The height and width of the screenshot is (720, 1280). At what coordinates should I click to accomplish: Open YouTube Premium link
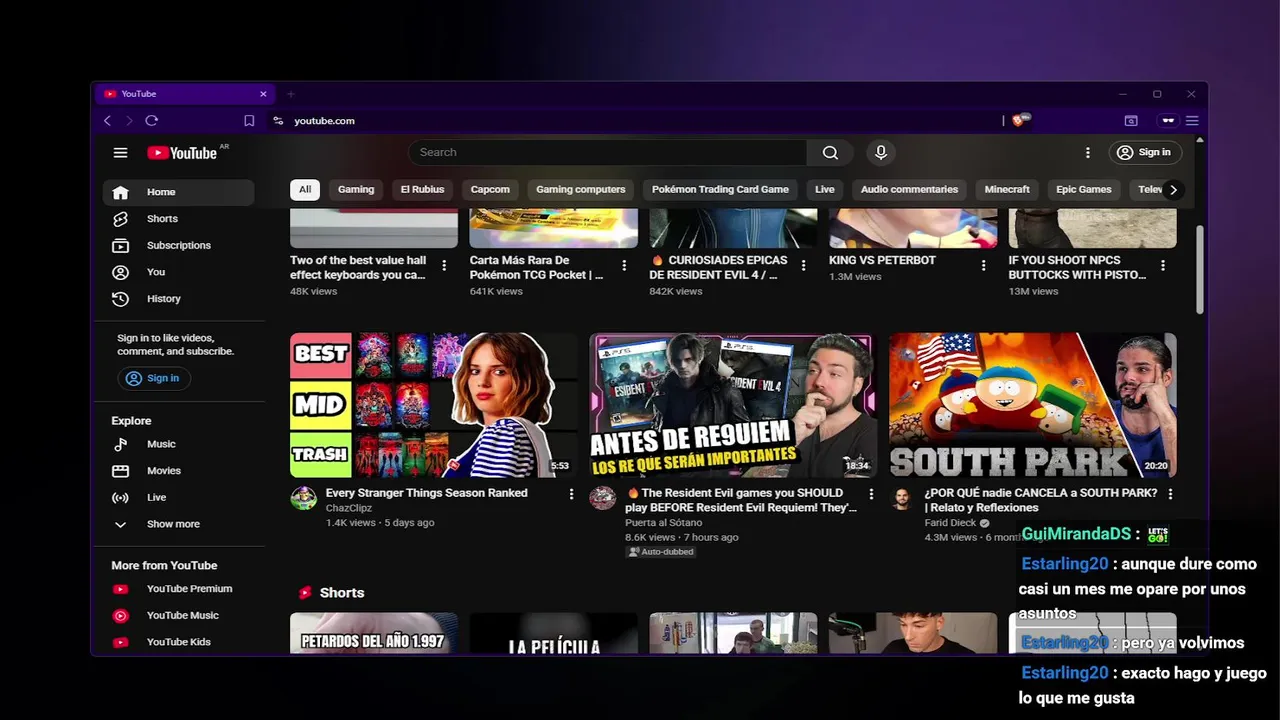(x=178, y=589)
